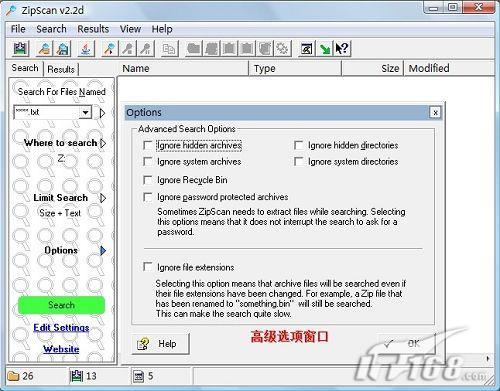Sort results by the Name column header
This screenshot has width=500, height=391.
[184, 68]
